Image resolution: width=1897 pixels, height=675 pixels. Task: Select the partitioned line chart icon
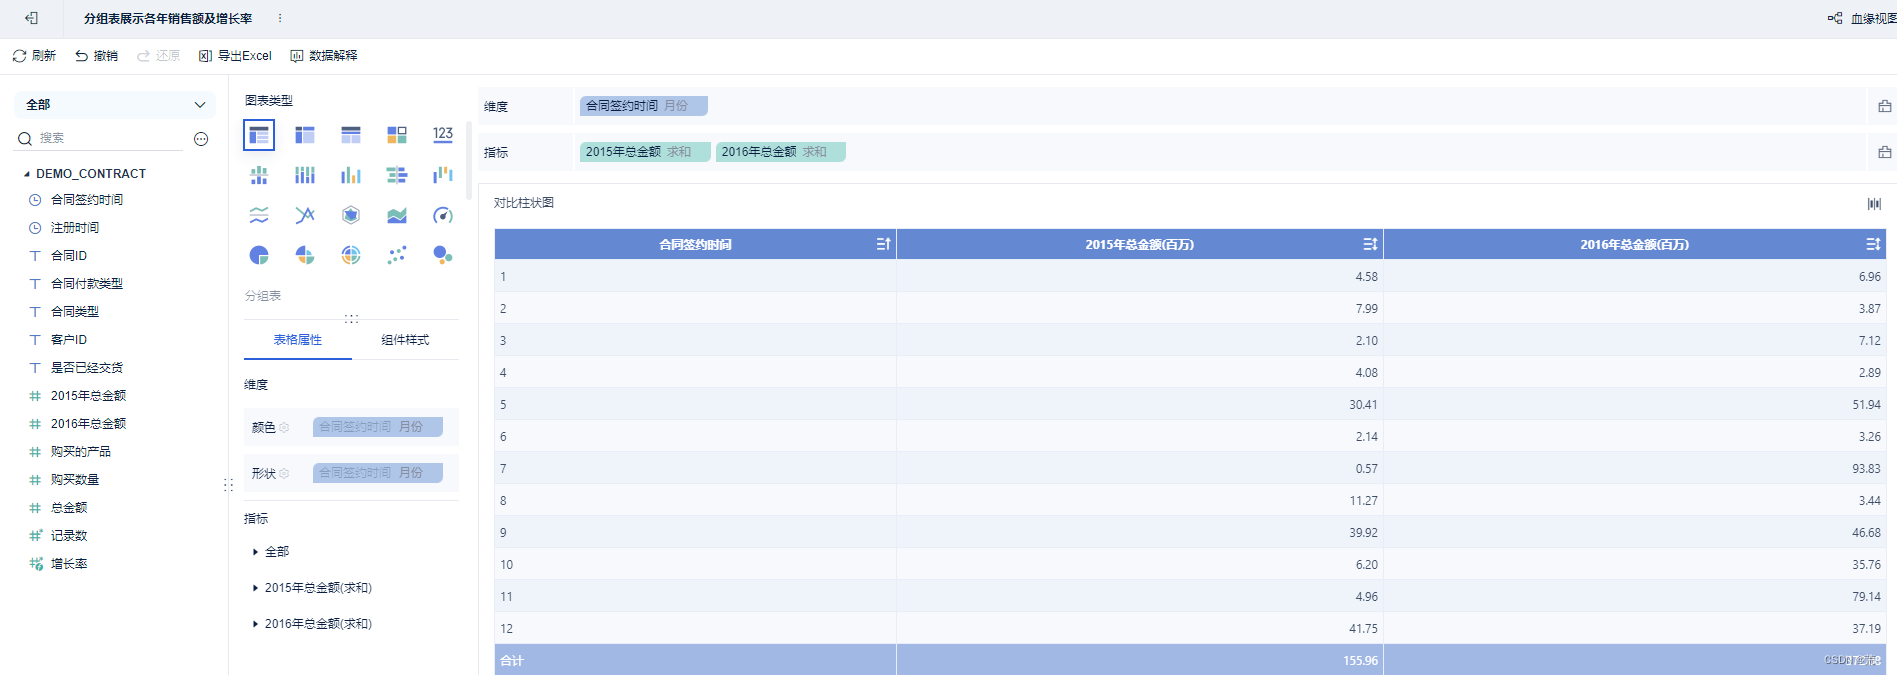click(x=259, y=215)
